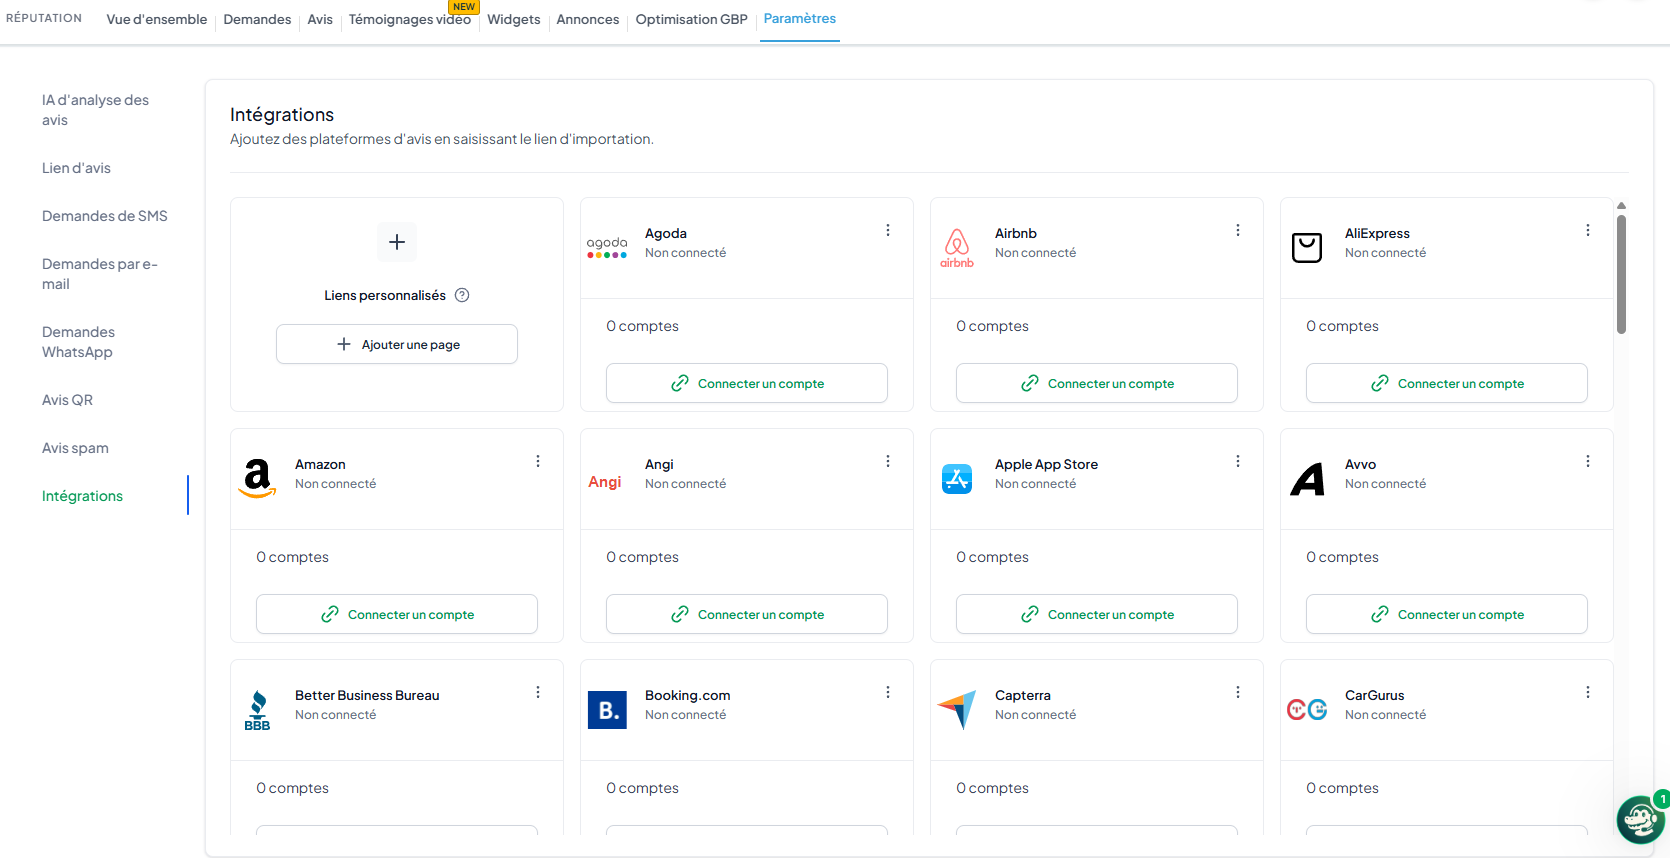The image size is (1670, 858).
Task: Switch to the Widgets tab
Action: 514,19
